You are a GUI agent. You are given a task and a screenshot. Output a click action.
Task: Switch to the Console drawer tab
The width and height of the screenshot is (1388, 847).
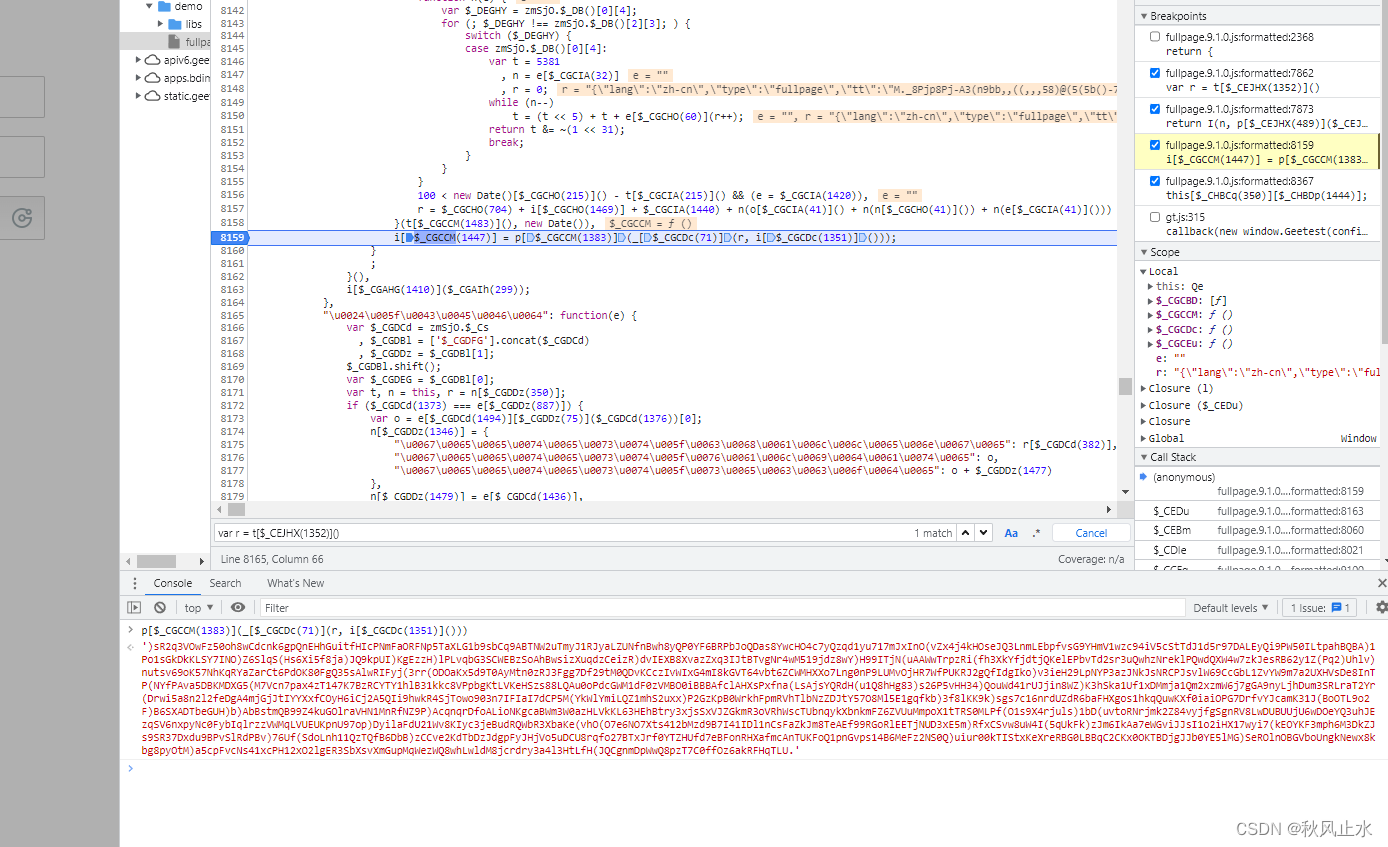[x=173, y=583]
